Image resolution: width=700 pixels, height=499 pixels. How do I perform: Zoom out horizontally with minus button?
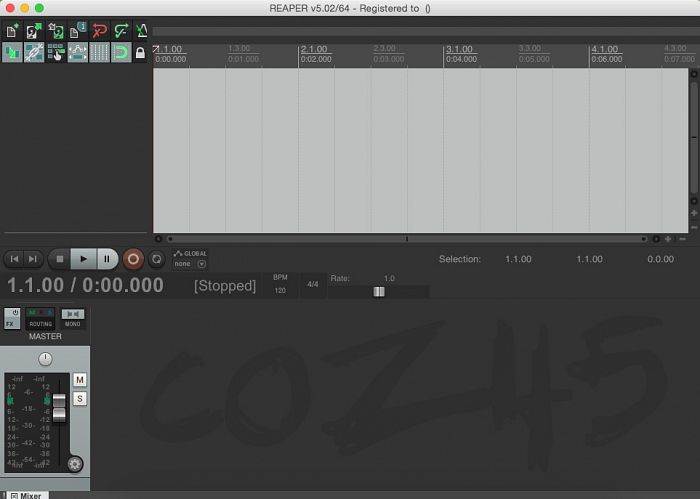coord(682,239)
